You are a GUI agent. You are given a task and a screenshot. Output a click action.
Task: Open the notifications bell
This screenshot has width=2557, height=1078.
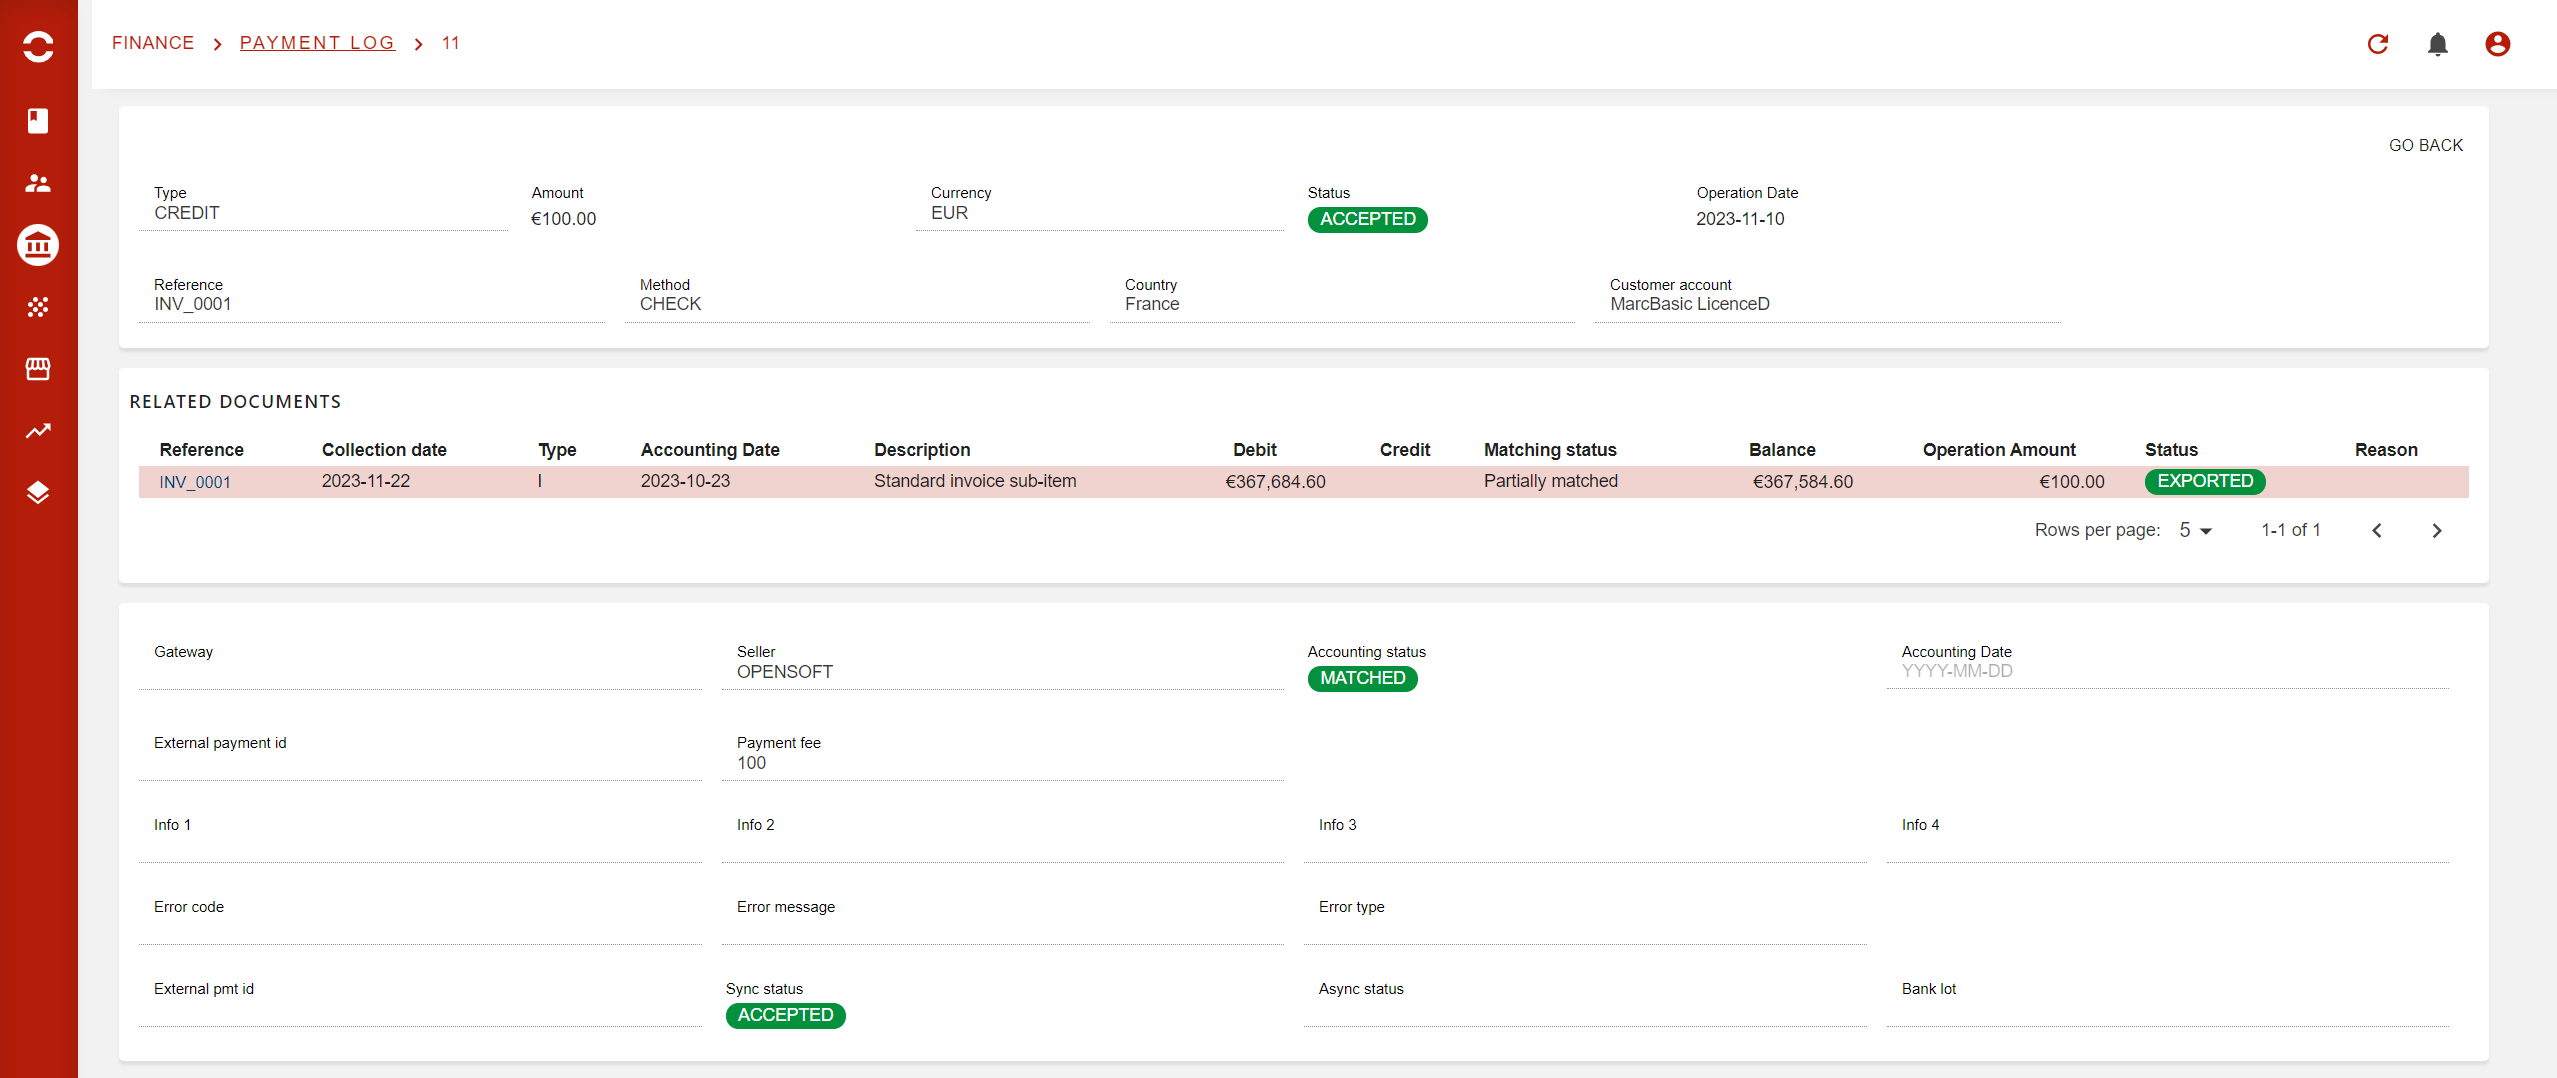[x=2438, y=44]
